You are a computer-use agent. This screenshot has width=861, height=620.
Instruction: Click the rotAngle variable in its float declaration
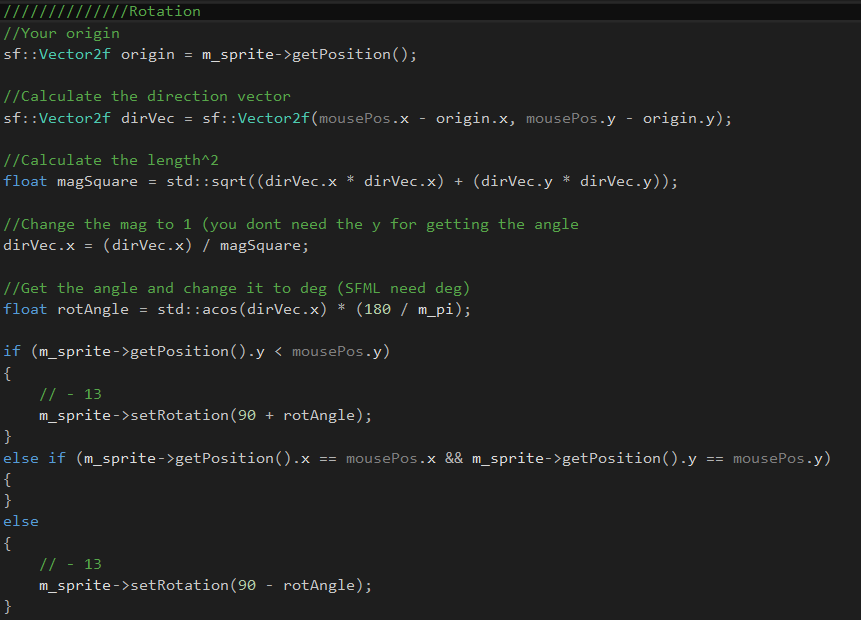coord(93,309)
